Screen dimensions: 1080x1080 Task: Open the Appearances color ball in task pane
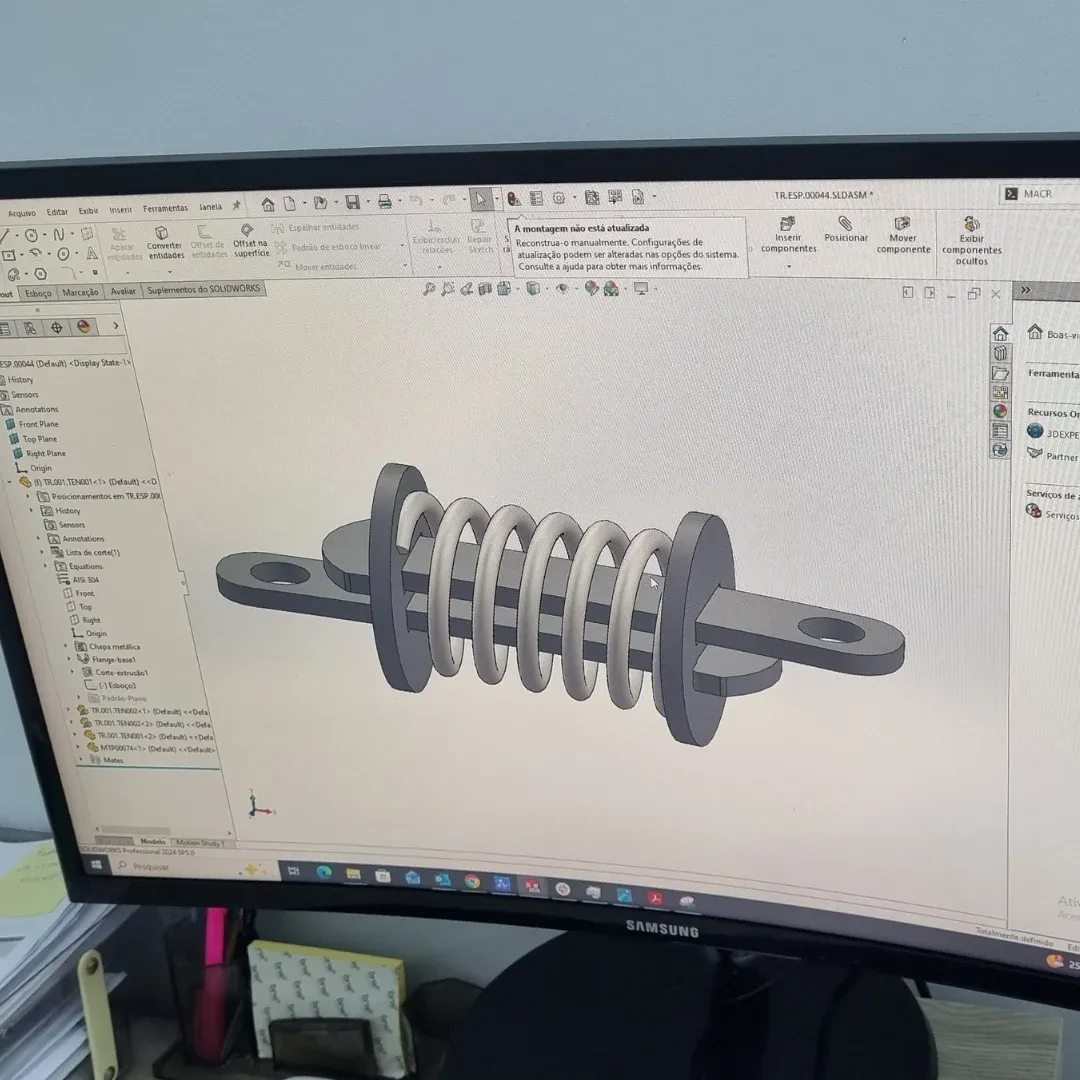1000,411
